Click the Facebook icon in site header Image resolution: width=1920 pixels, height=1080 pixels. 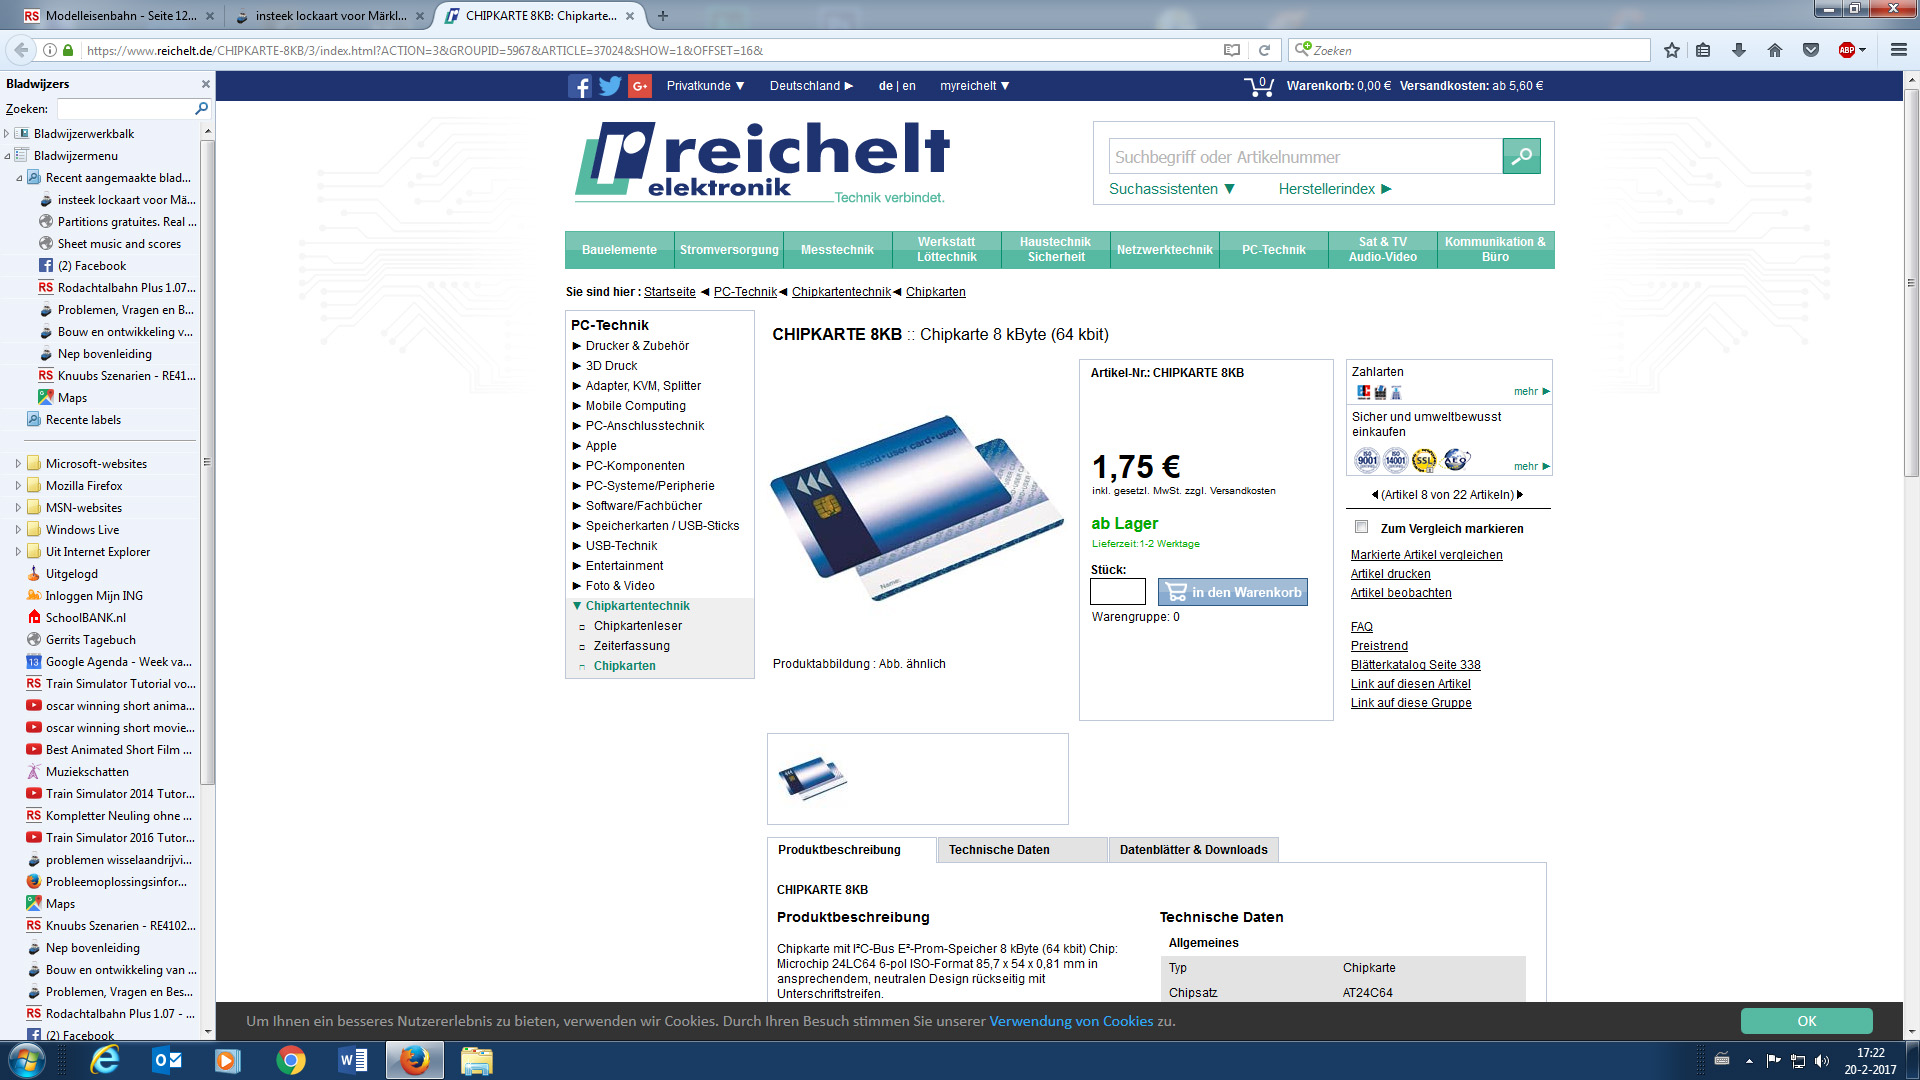[x=580, y=86]
